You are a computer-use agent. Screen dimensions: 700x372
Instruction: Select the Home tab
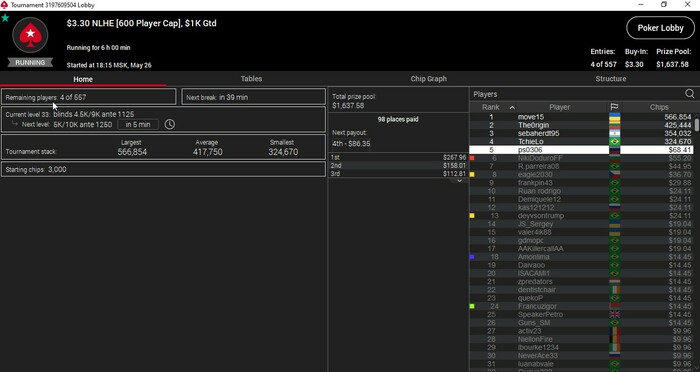(83, 79)
